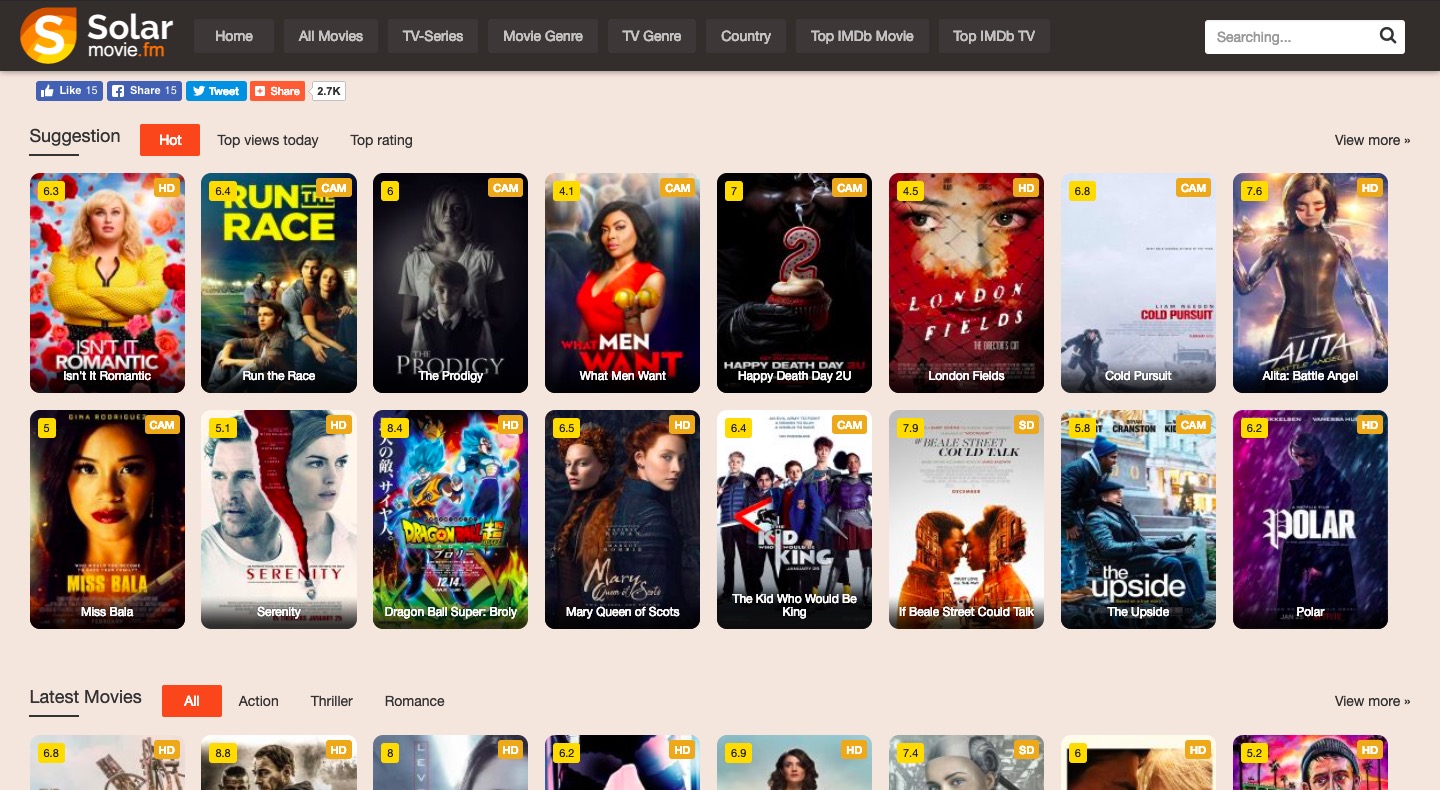Open The Kid Who Would Be King poster
1440x790 pixels.
[x=794, y=519]
